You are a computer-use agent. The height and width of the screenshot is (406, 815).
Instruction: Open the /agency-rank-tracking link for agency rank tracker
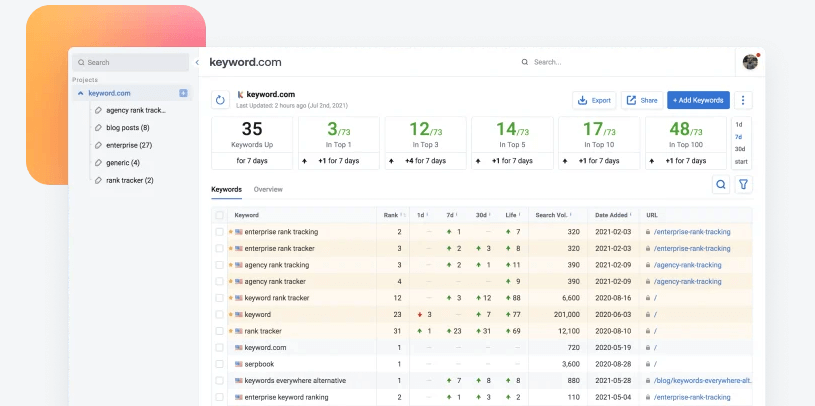688,281
